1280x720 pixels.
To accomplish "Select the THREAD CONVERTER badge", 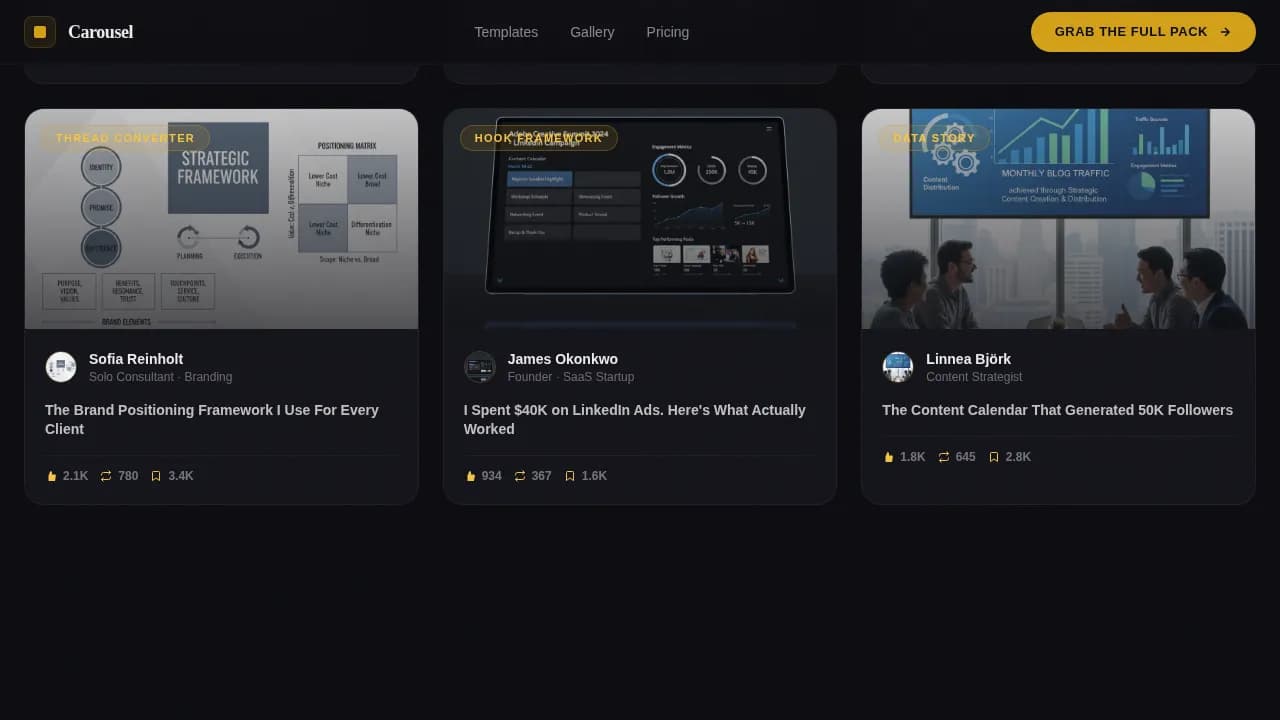I will click(x=125, y=138).
